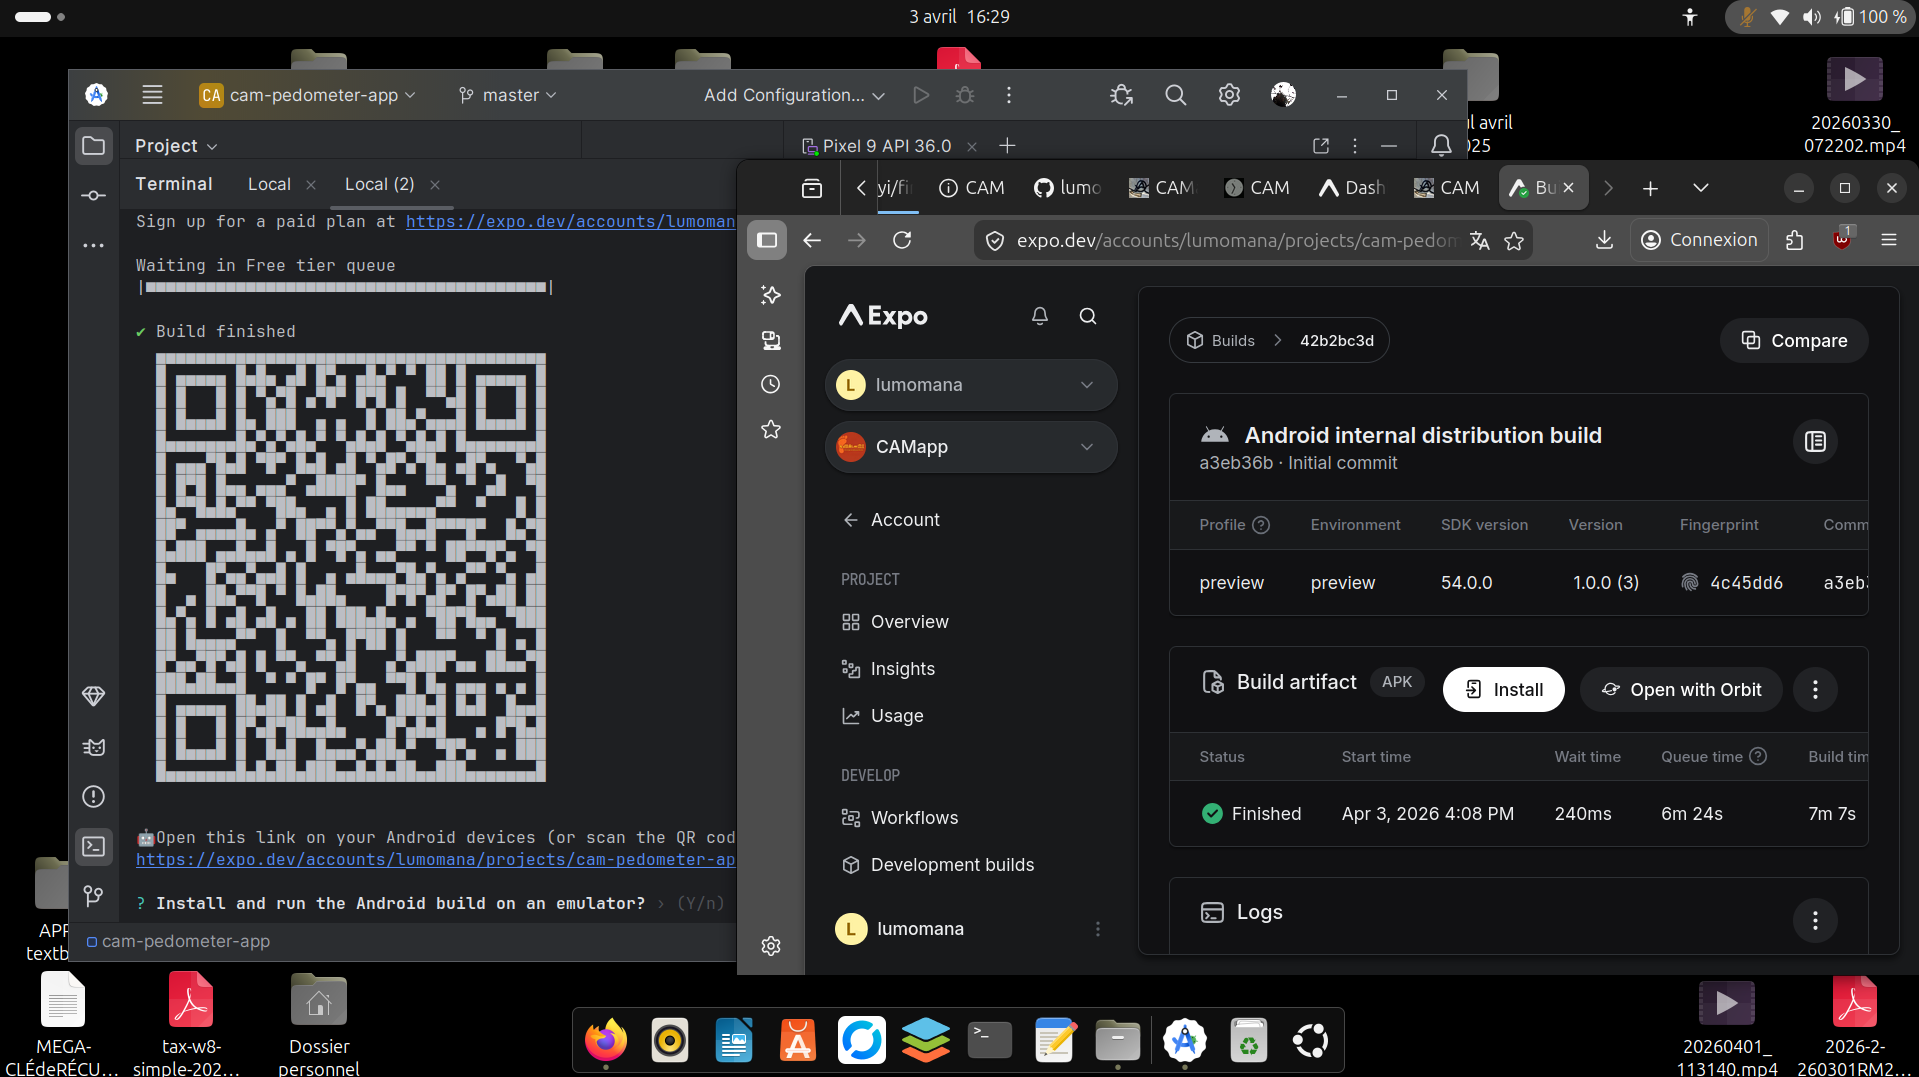Open the Problems tool window icon
The height and width of the screenshot is (1077, 1919).
tap(94, 797)
